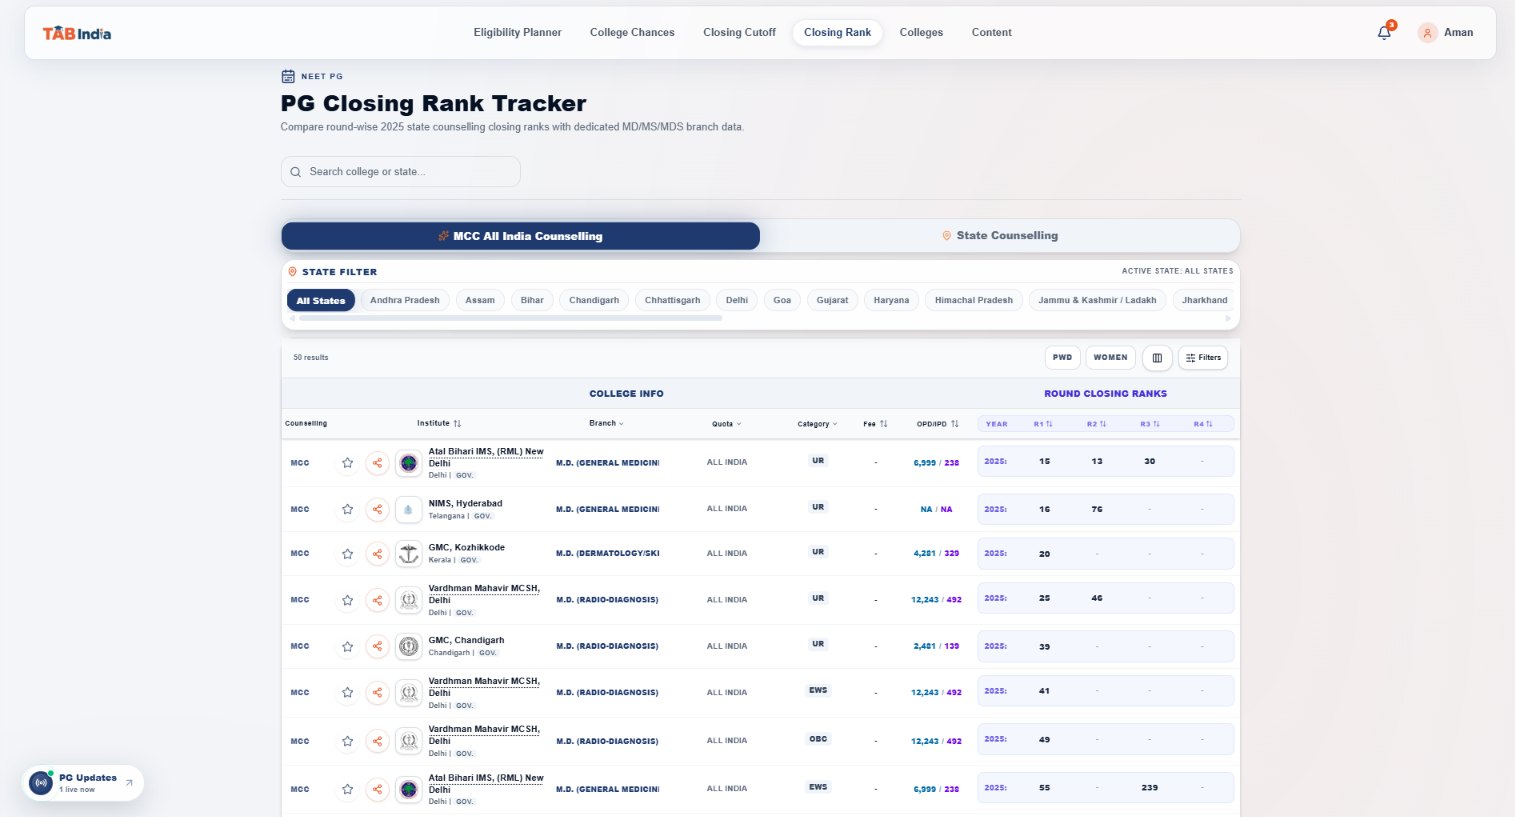Star the Vardhman Mahavir OBC row
Screen dimensions: 1515x817
347,741
